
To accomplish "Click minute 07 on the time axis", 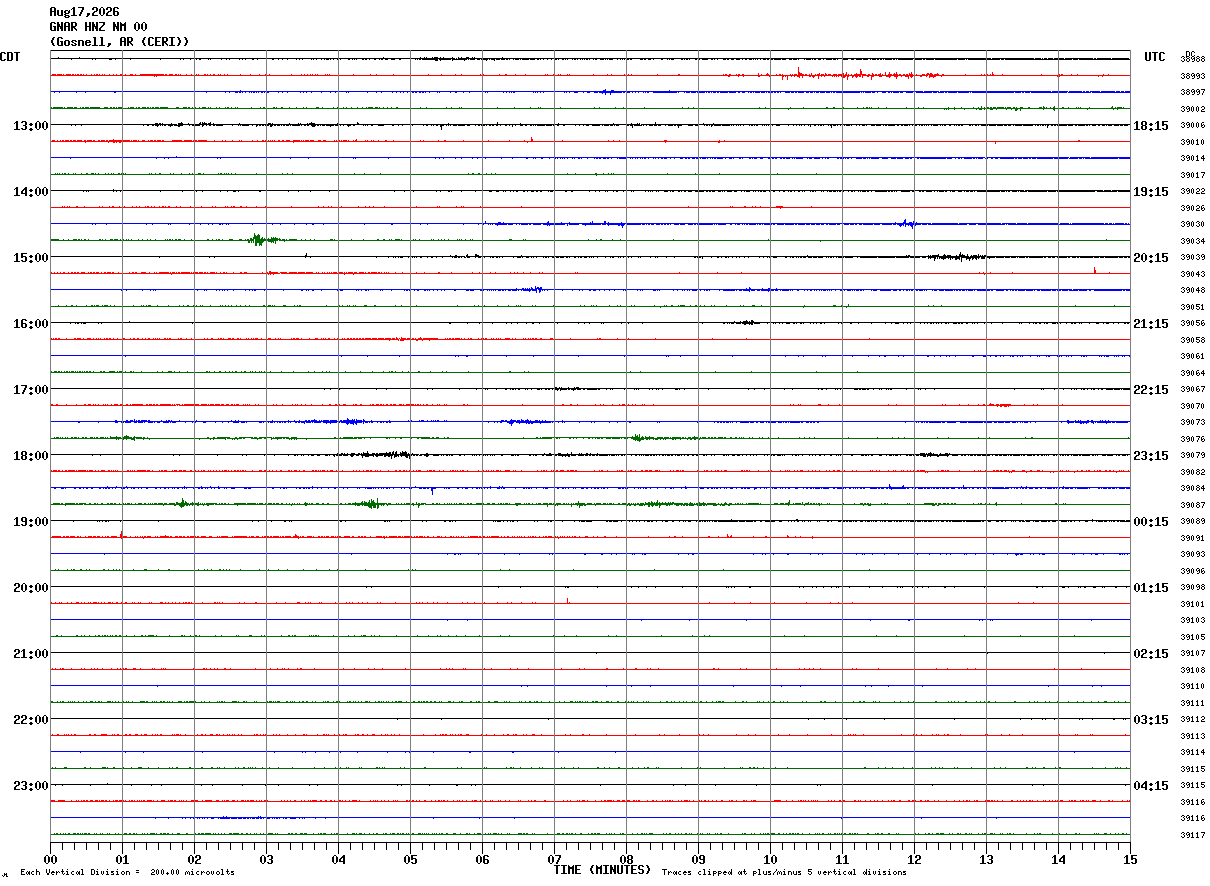I will [554, 859].
